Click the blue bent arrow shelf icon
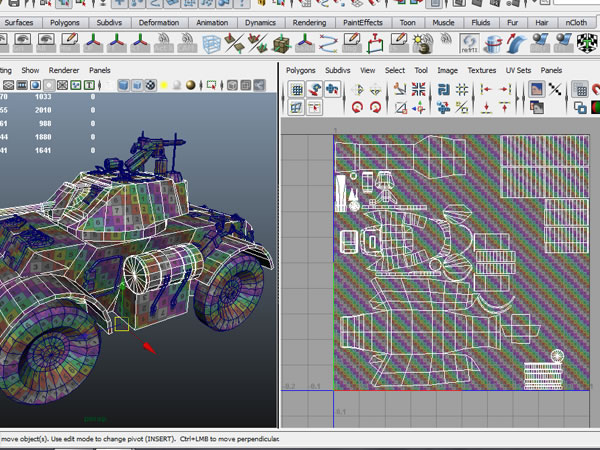This screenshot has width=600, height=450. click(516, 44)
